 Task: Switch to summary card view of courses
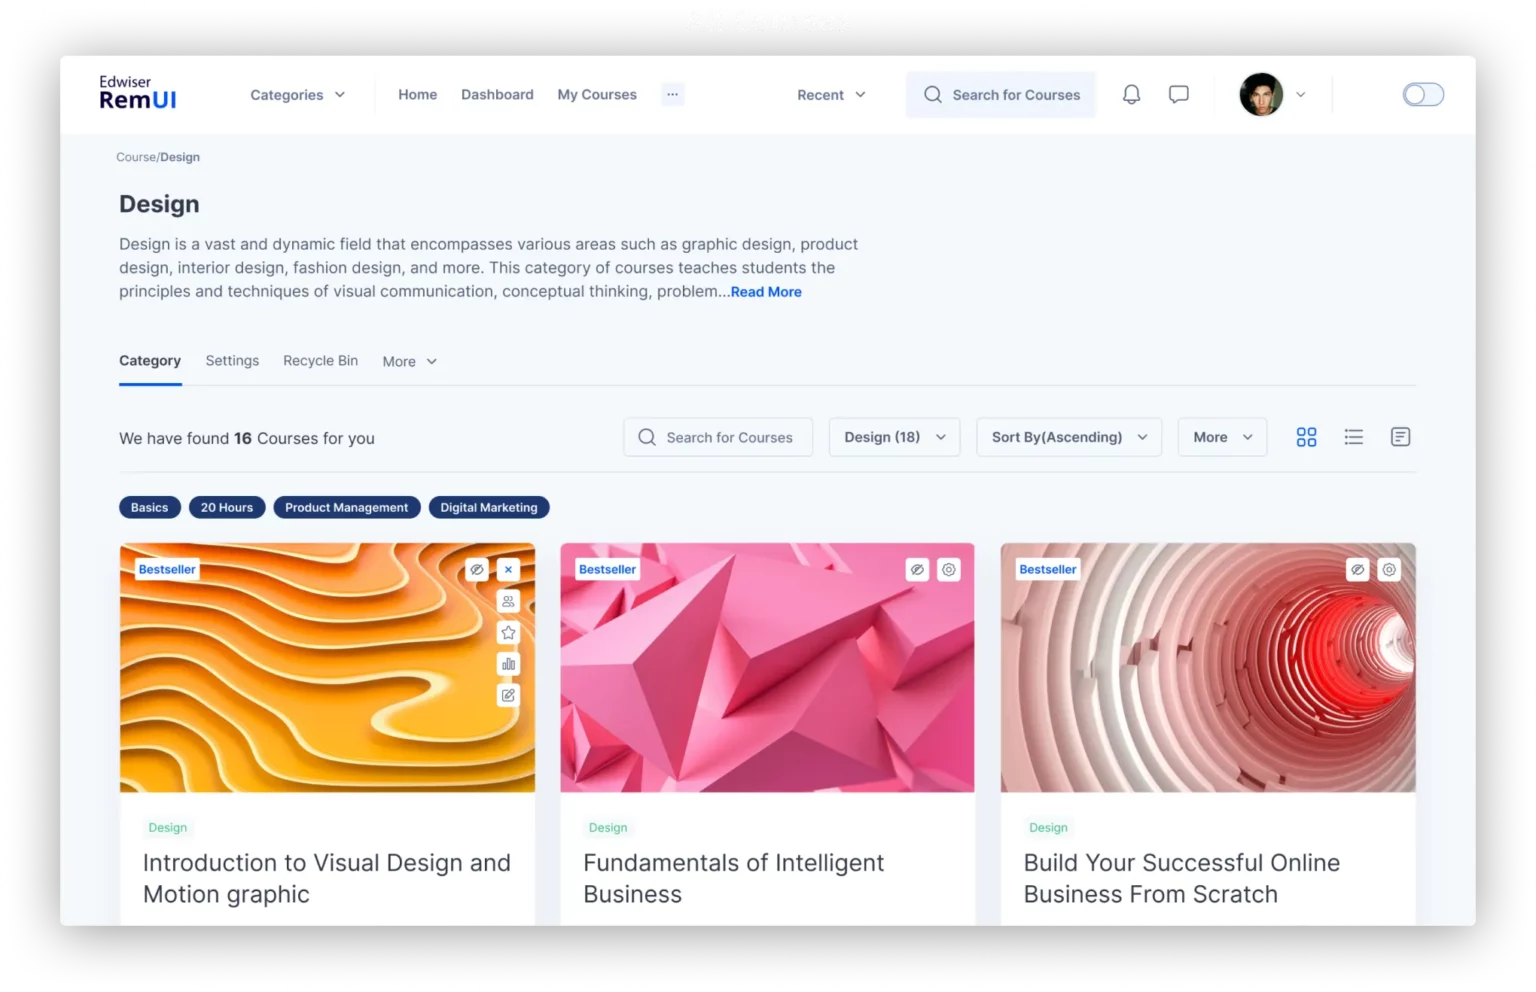click(x=1400, y=437)
